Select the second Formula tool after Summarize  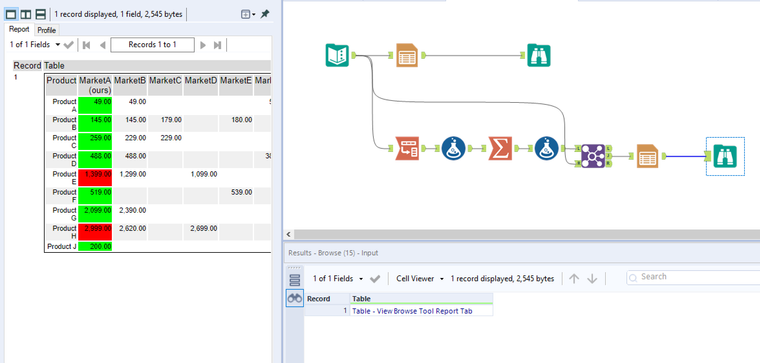[x=547, y=148]
